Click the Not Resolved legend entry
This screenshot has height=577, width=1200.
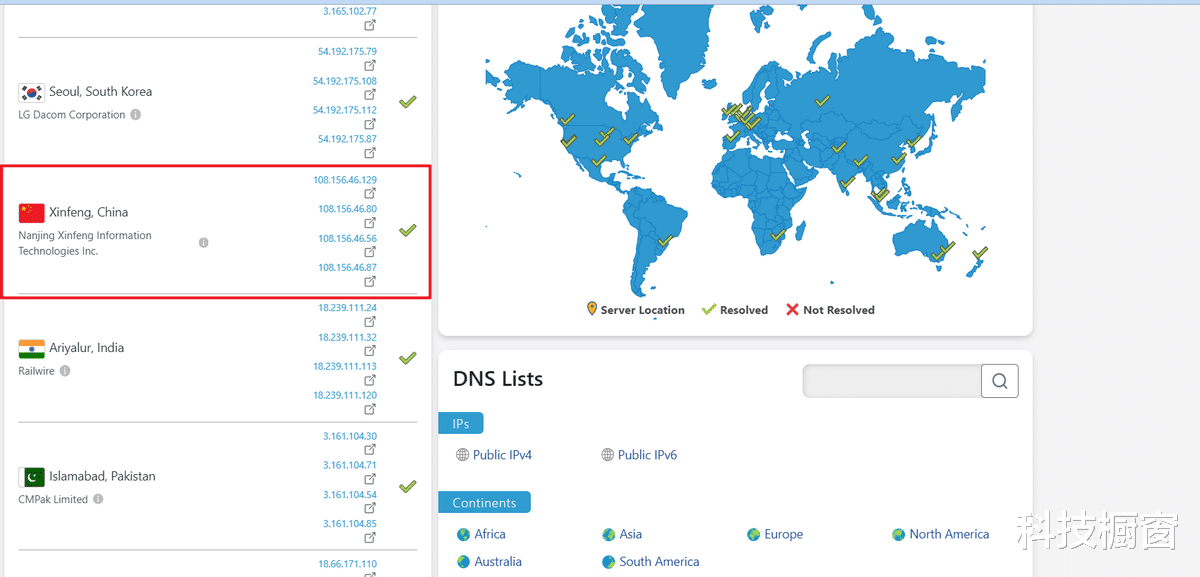(830, 310)
